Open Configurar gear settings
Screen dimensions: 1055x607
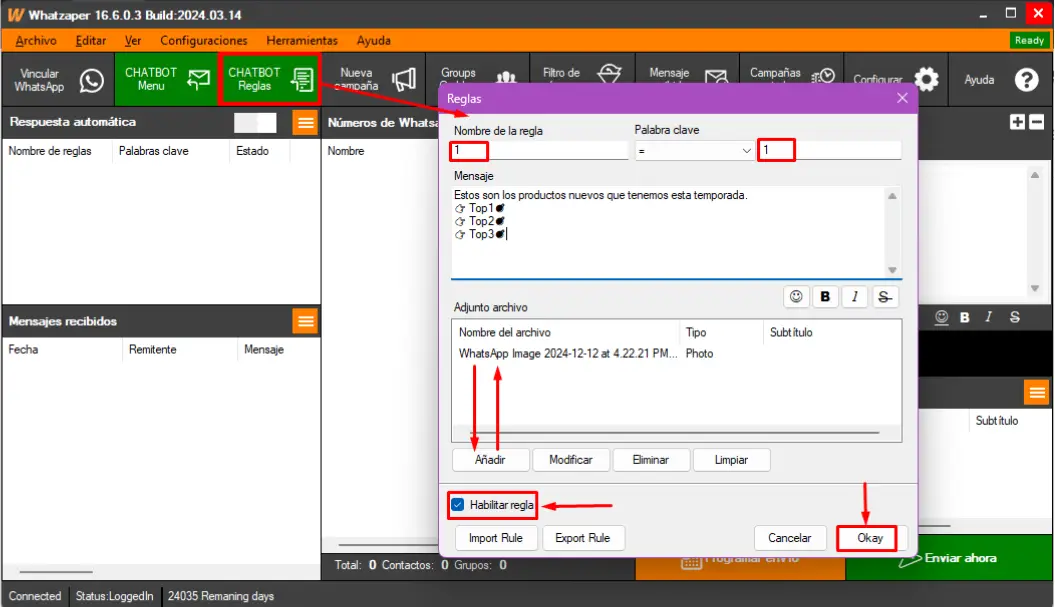[x=926, y=80]
